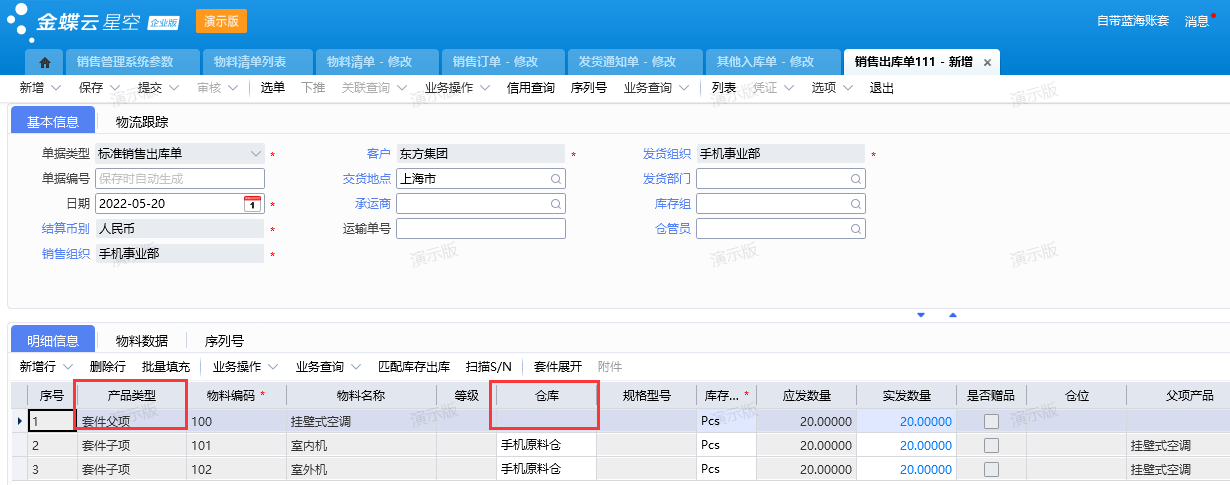The width and height of the screenshot is (1230, 485).
Task: Switch to 发货通知单 - 修改 tab
Action: (x=634, y=62)
